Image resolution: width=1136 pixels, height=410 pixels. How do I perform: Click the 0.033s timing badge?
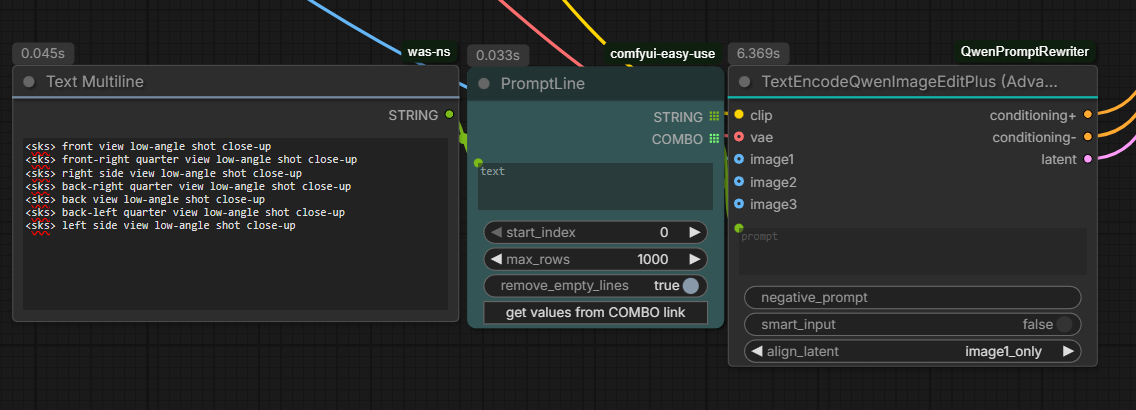click(498, 56)
